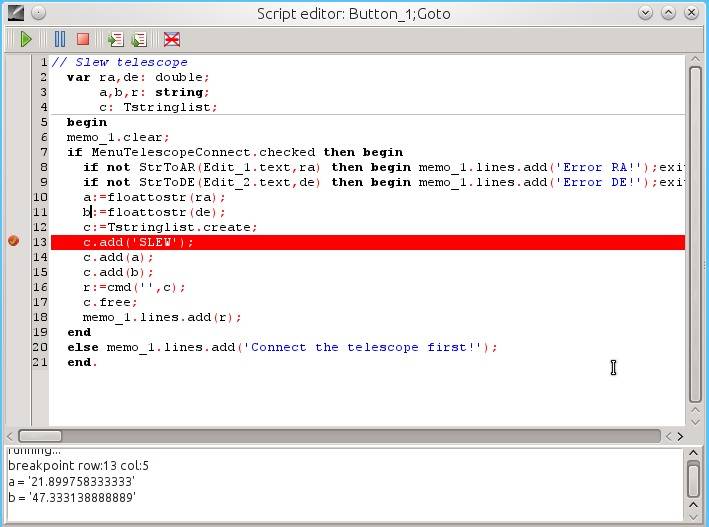
Task: Click the horizontal scrollbar thumb
Action: point(40,436)
